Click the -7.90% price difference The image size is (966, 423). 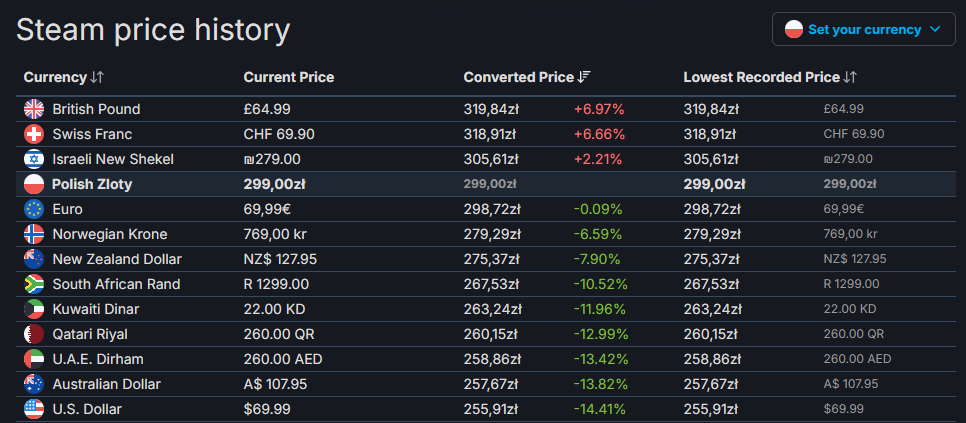[597, 259]
